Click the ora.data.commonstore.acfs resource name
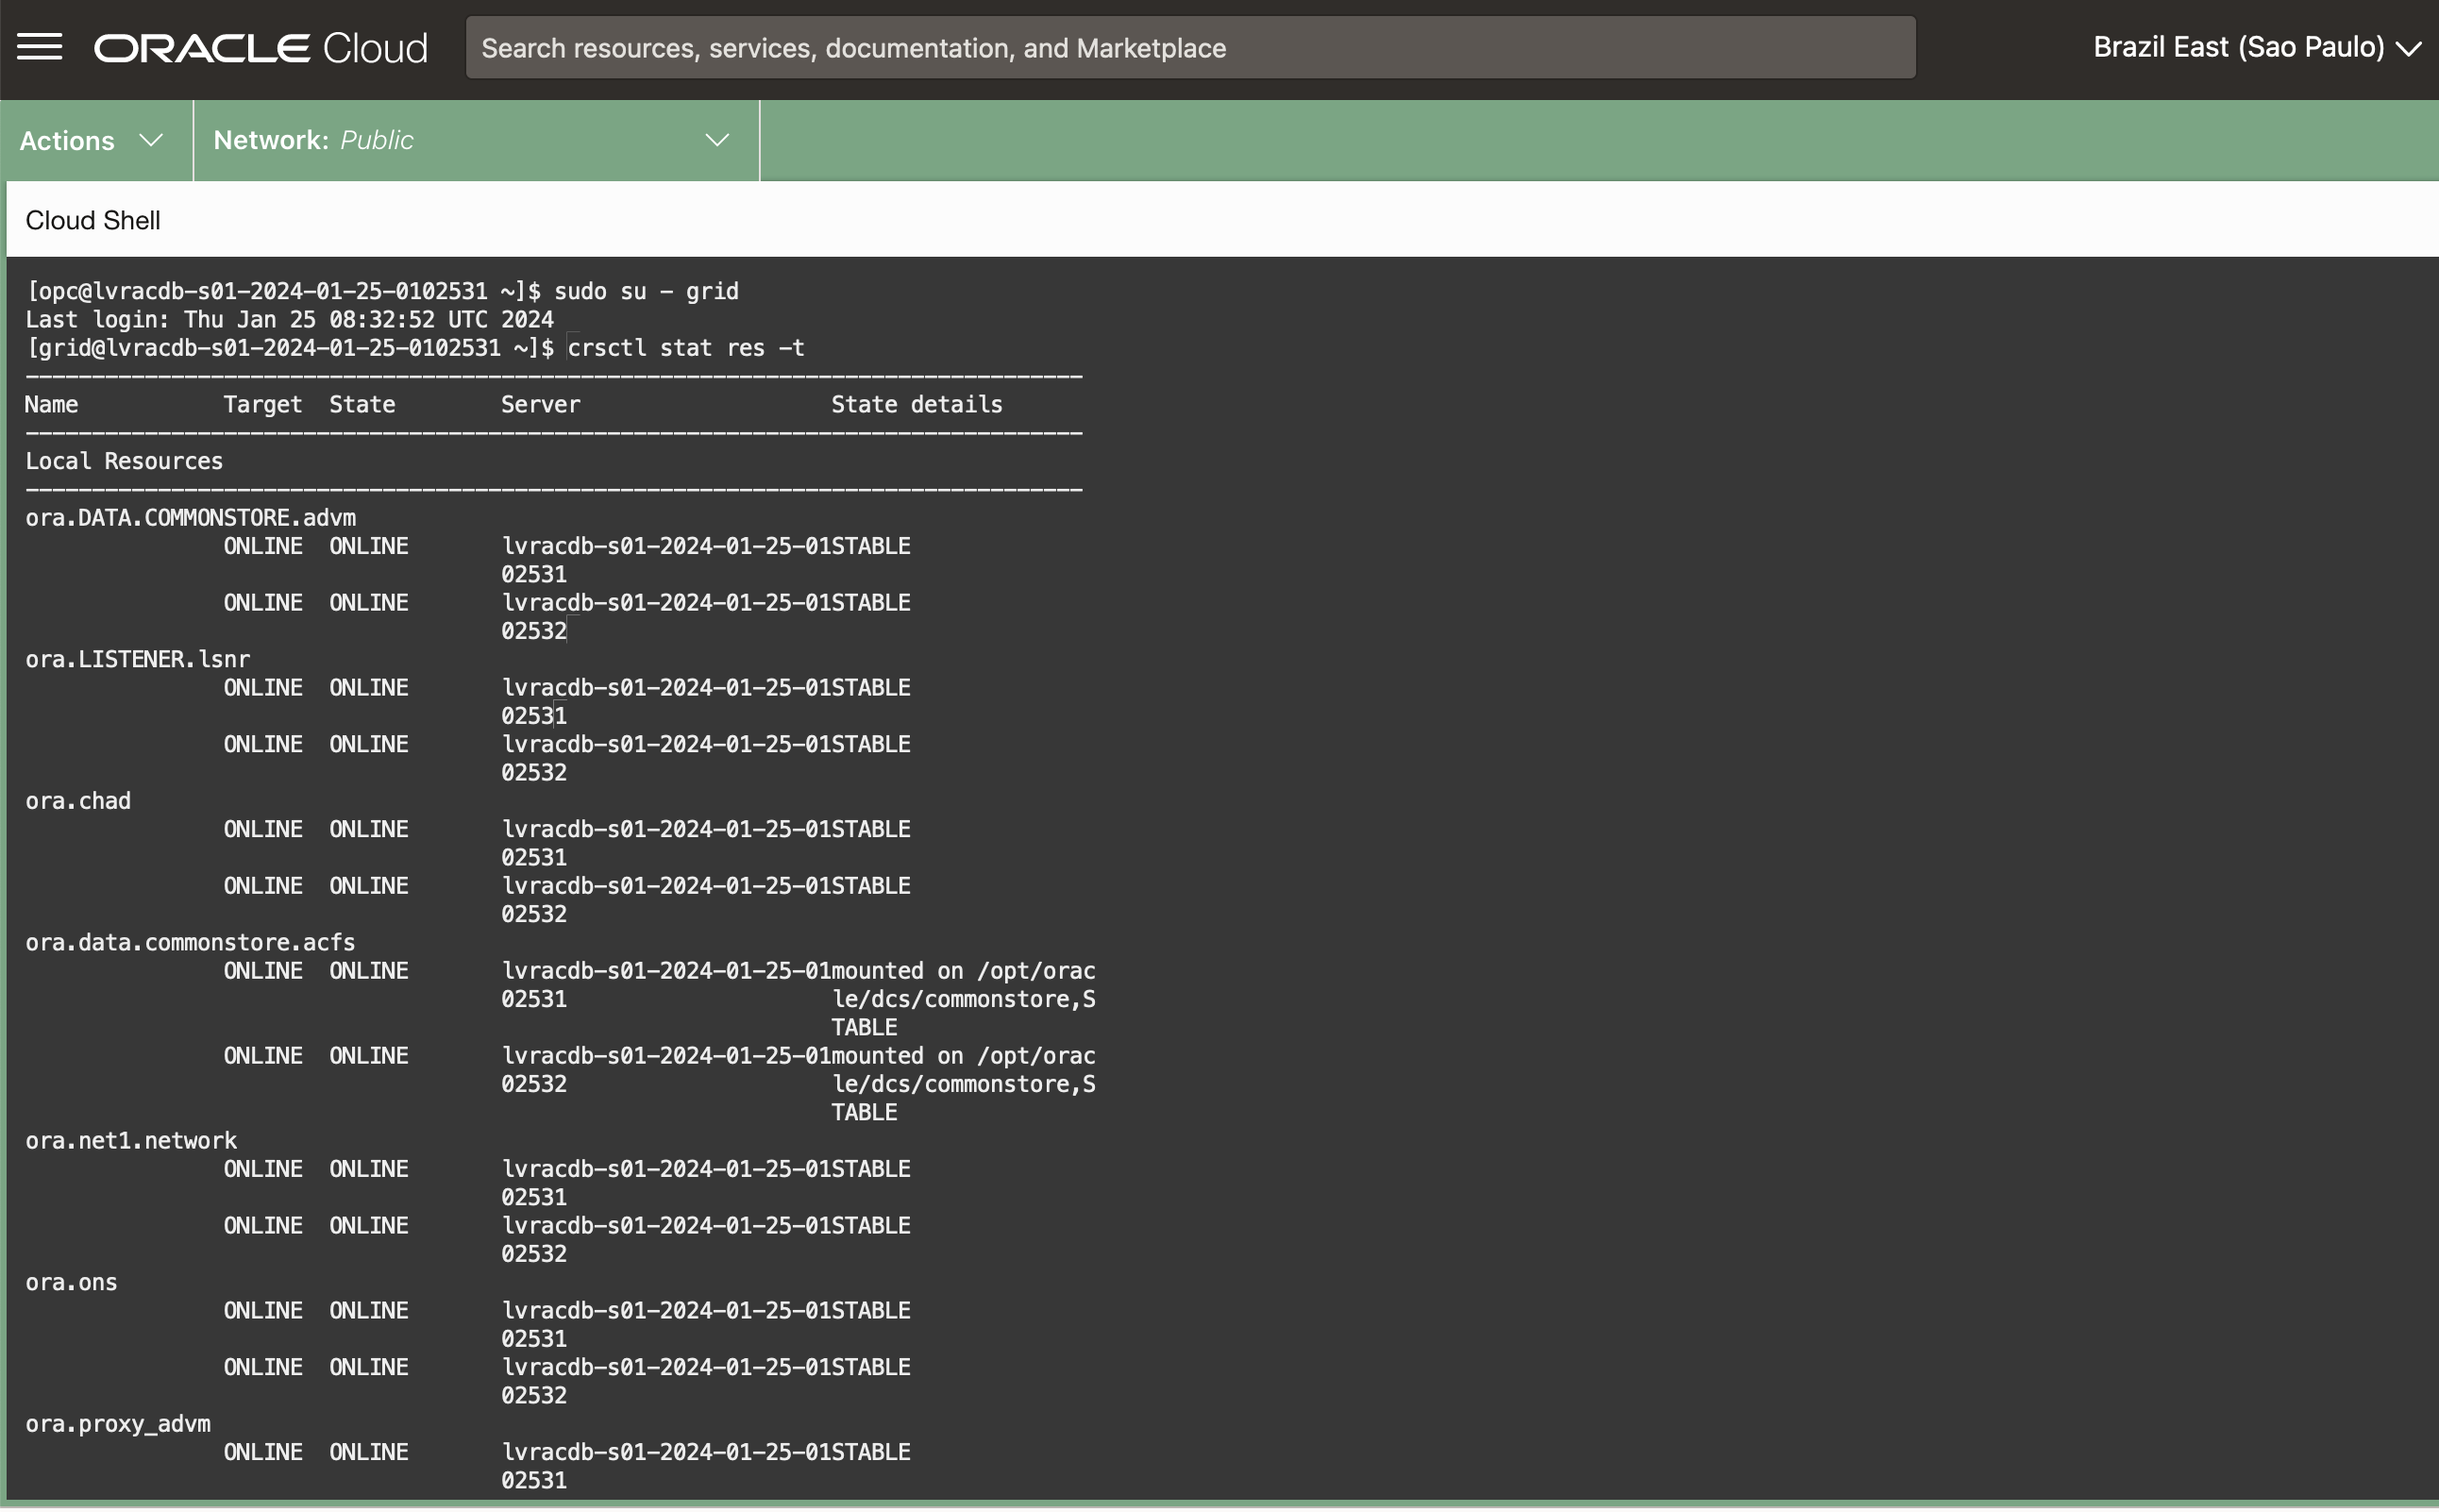The height and width of the screenshot is (1512, 2439). point(190,942)
